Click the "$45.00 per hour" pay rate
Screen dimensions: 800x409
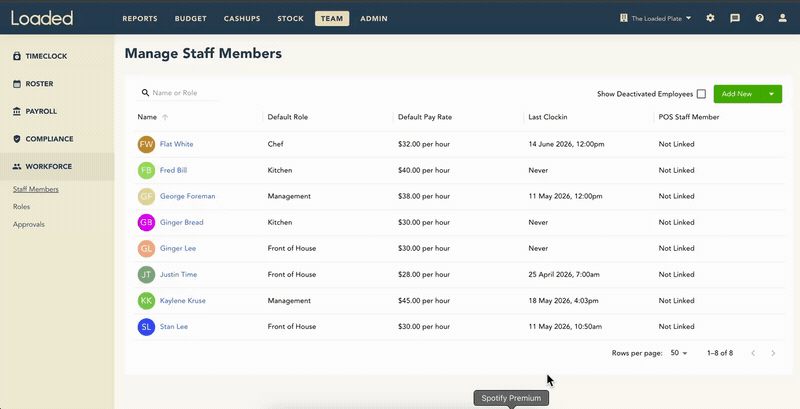424,301
